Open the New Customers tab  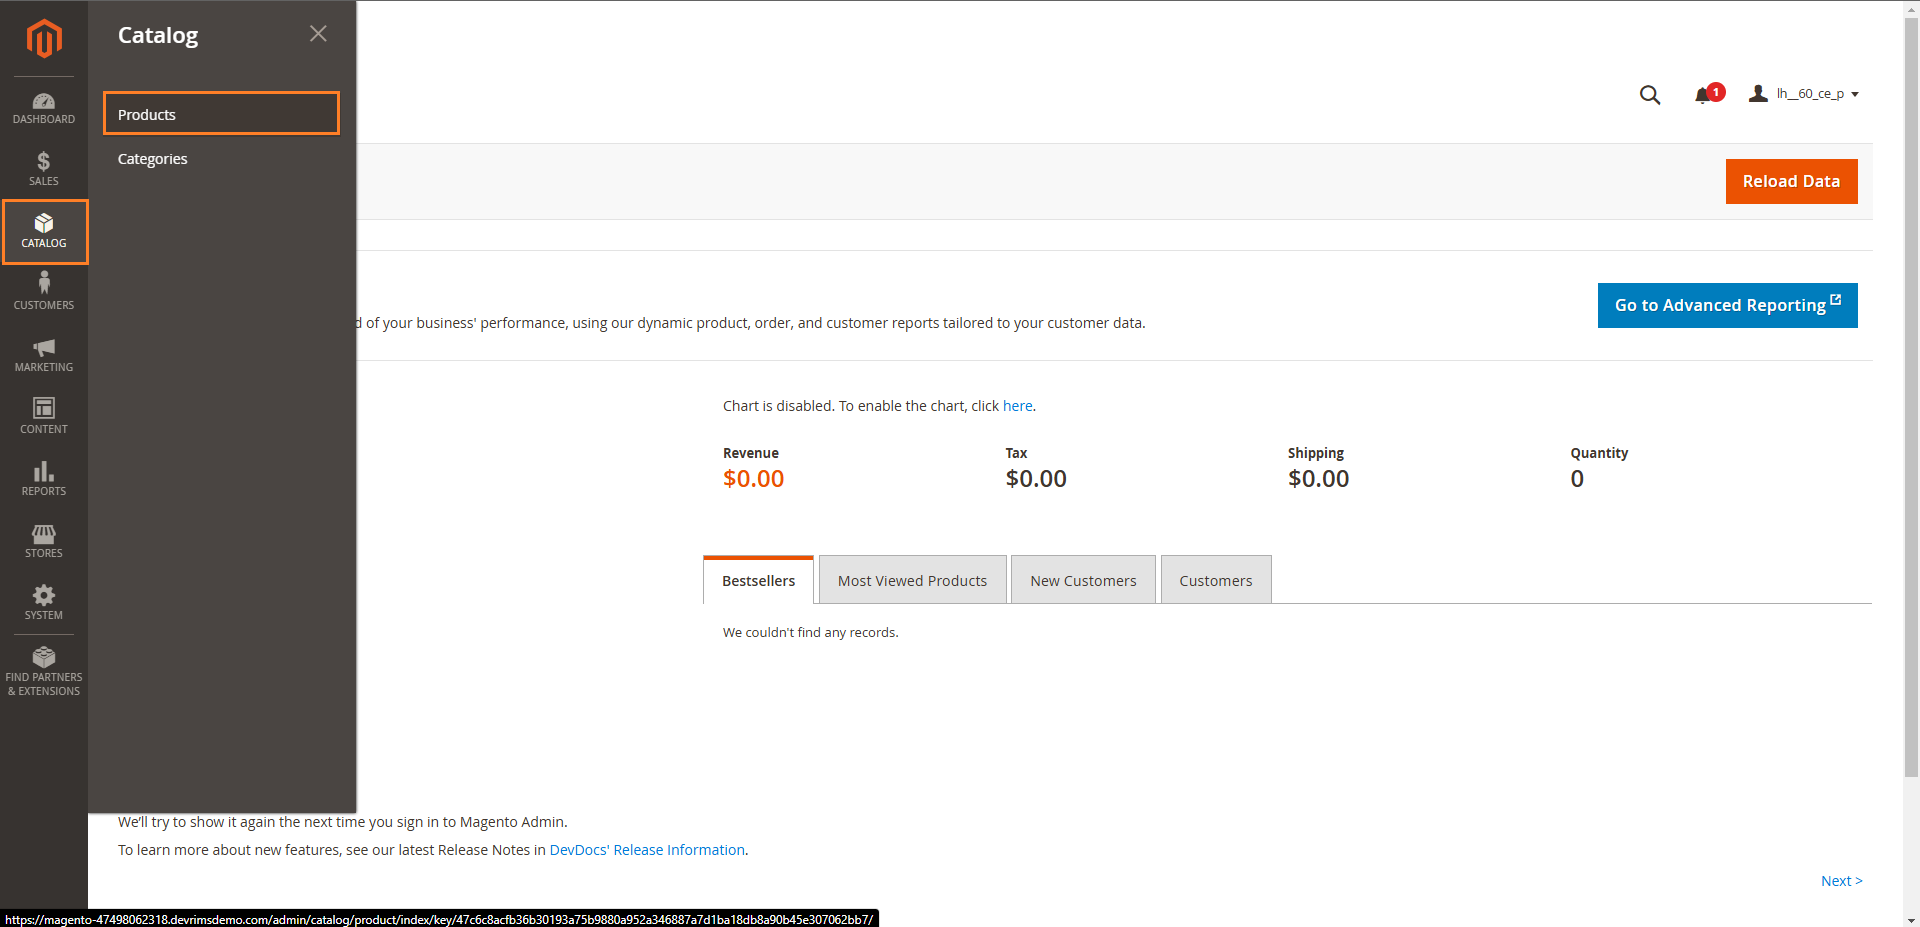[1083, 580]
